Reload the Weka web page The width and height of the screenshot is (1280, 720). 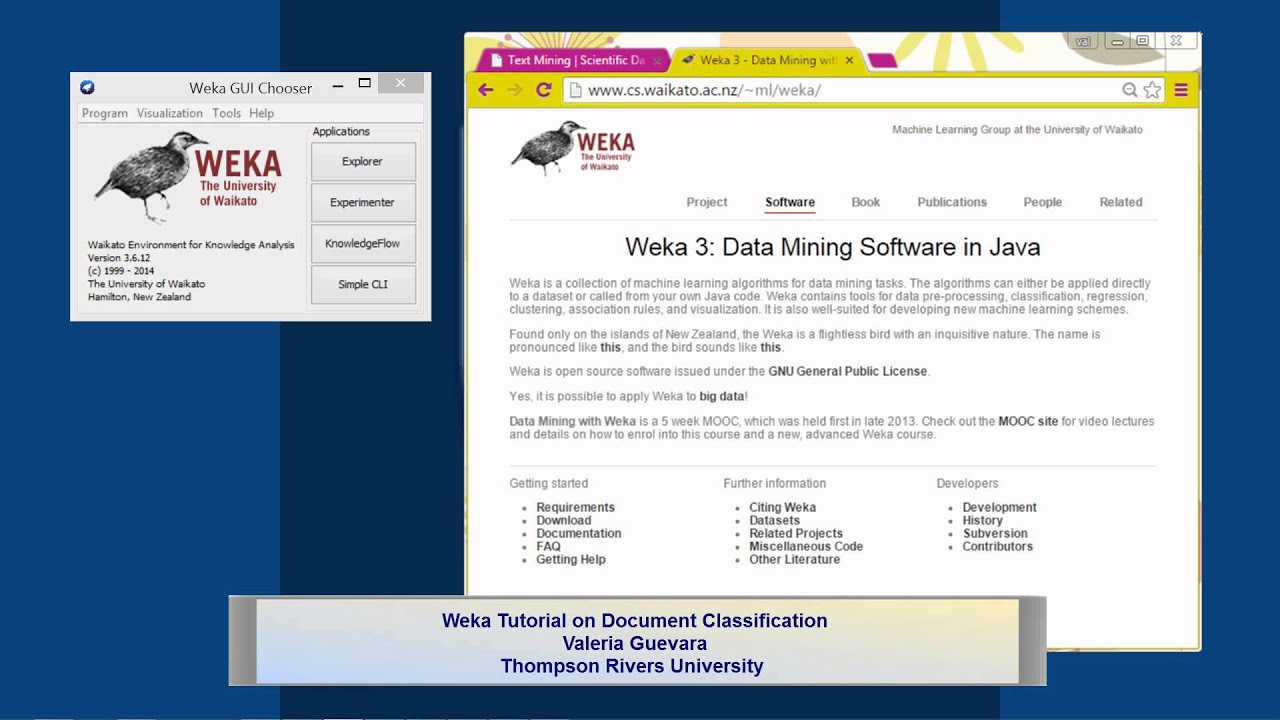(x=544, y=90)
